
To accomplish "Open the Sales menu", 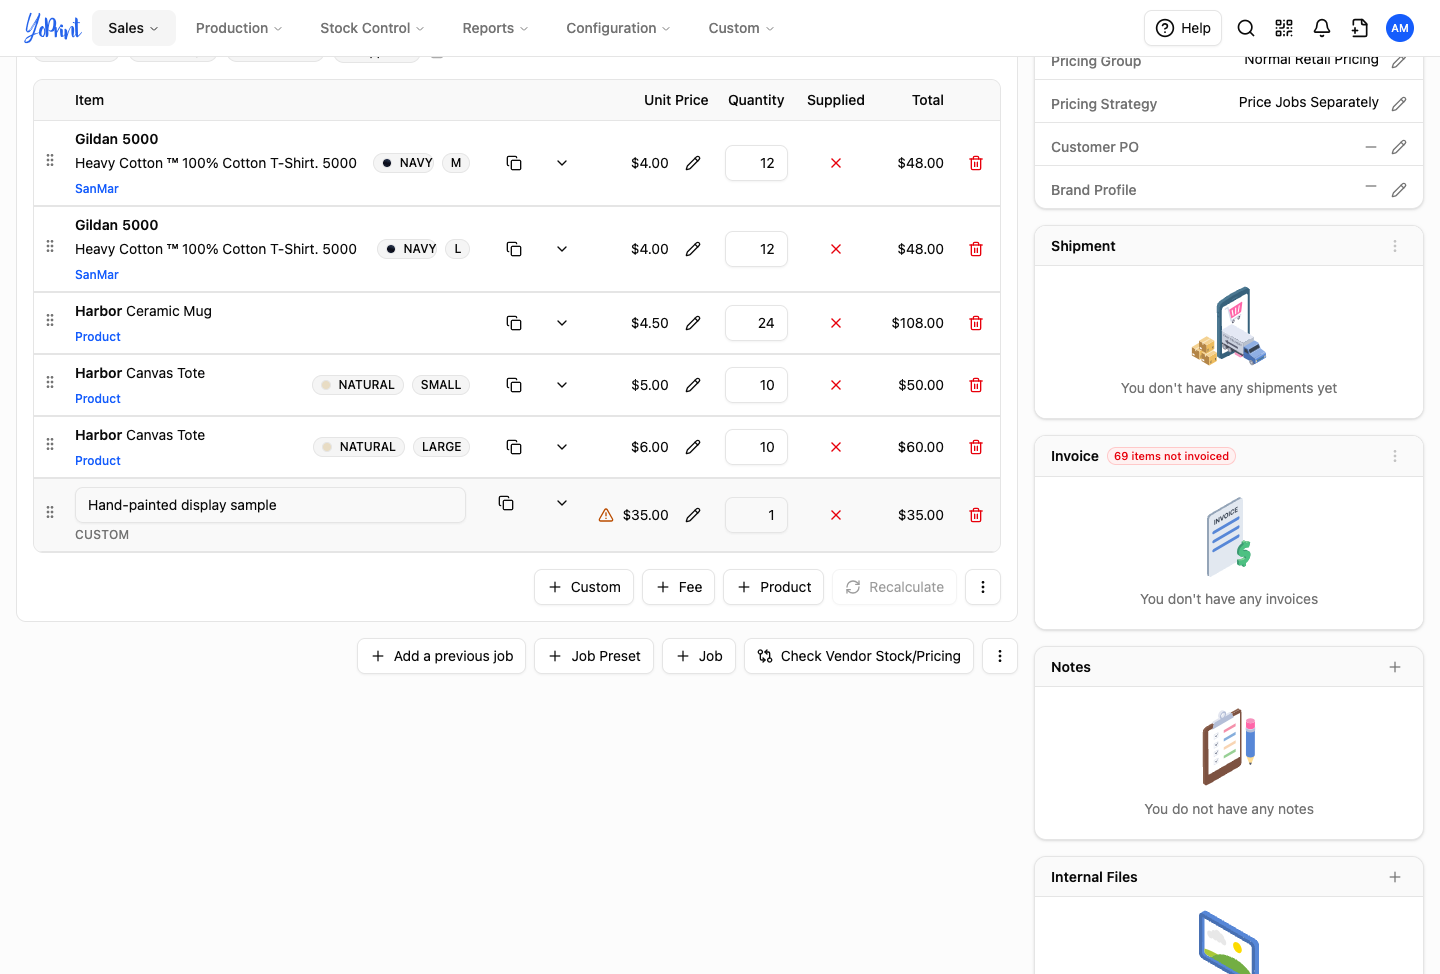I will [134, 28].
